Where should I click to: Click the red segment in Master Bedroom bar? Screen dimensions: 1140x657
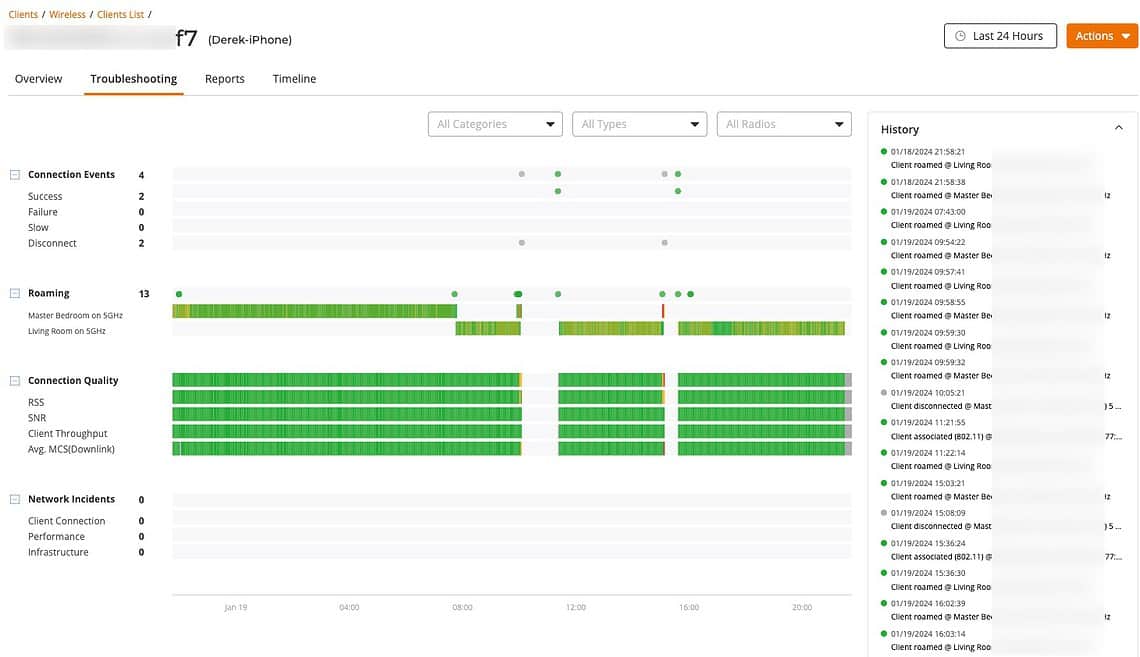(x=662, y=311)
